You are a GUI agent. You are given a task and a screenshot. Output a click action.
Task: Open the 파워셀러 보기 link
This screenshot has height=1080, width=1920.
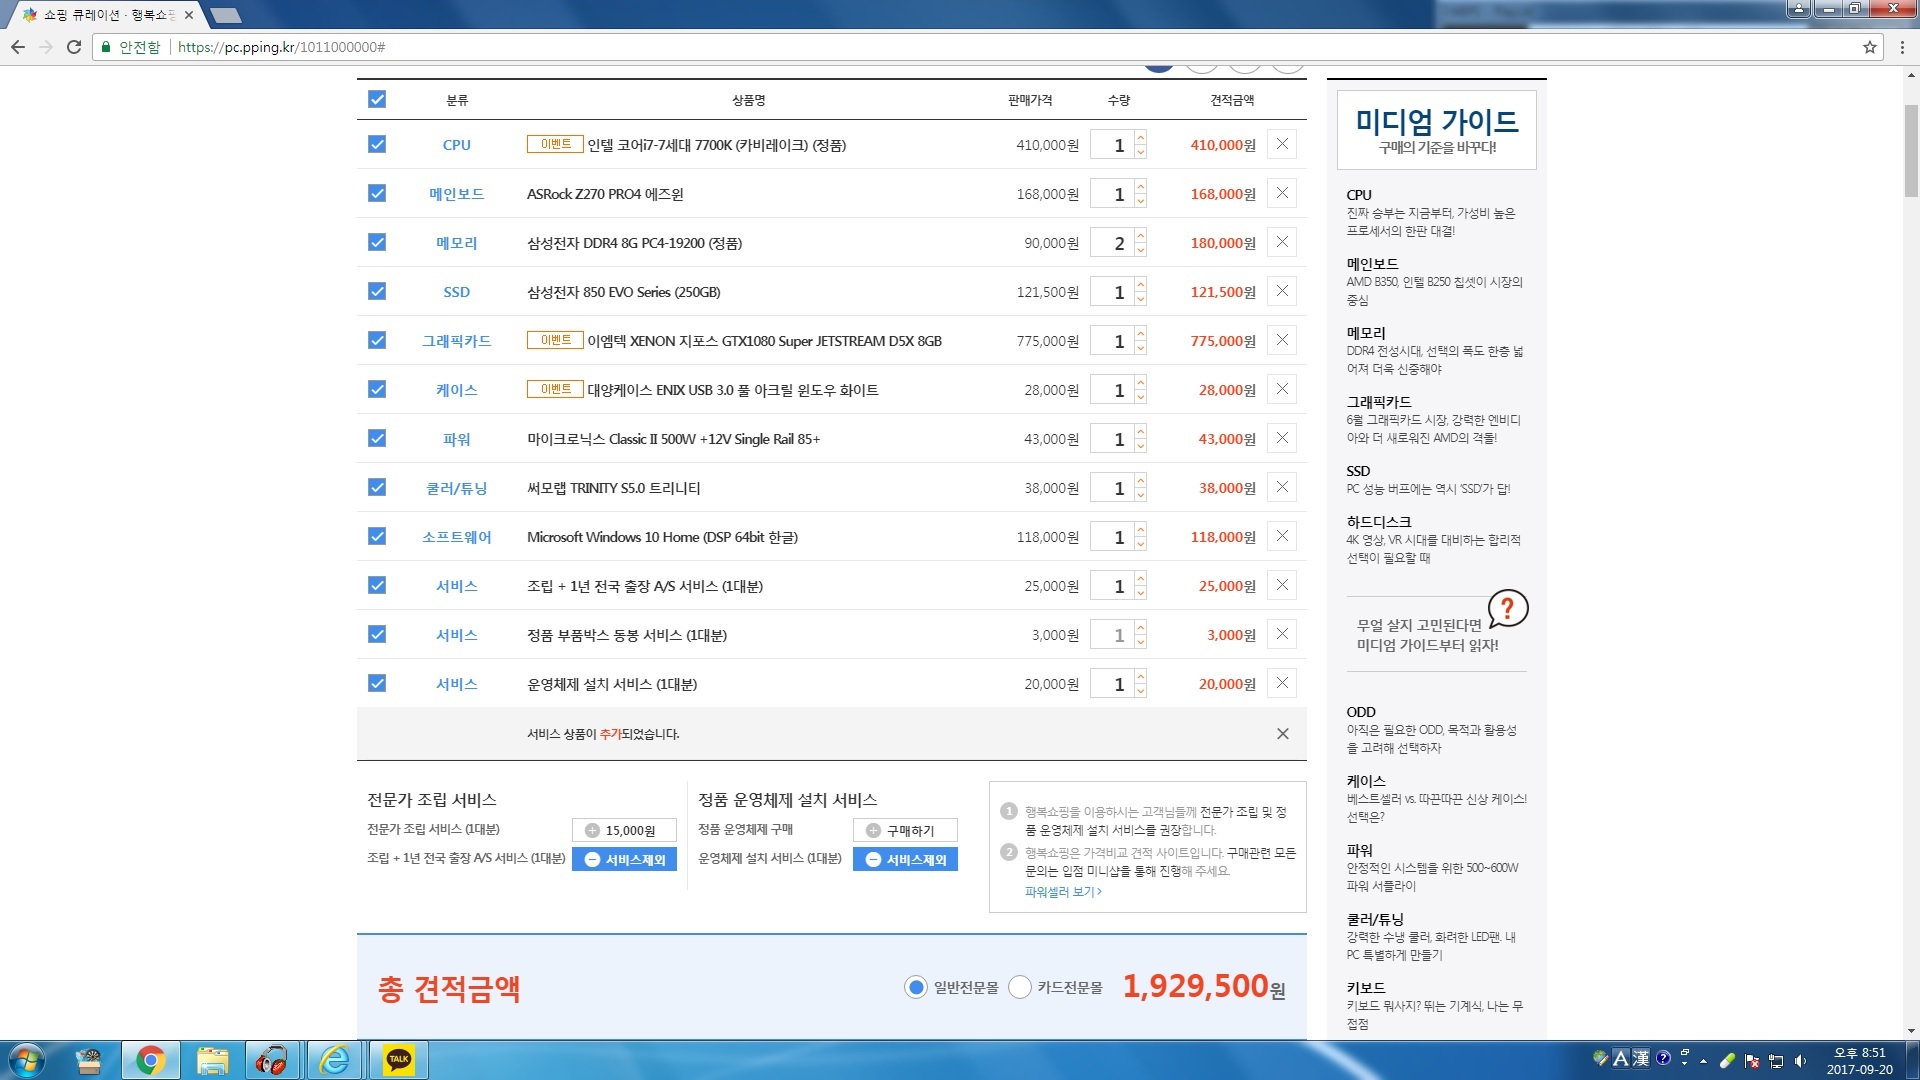coord(1062,892)
